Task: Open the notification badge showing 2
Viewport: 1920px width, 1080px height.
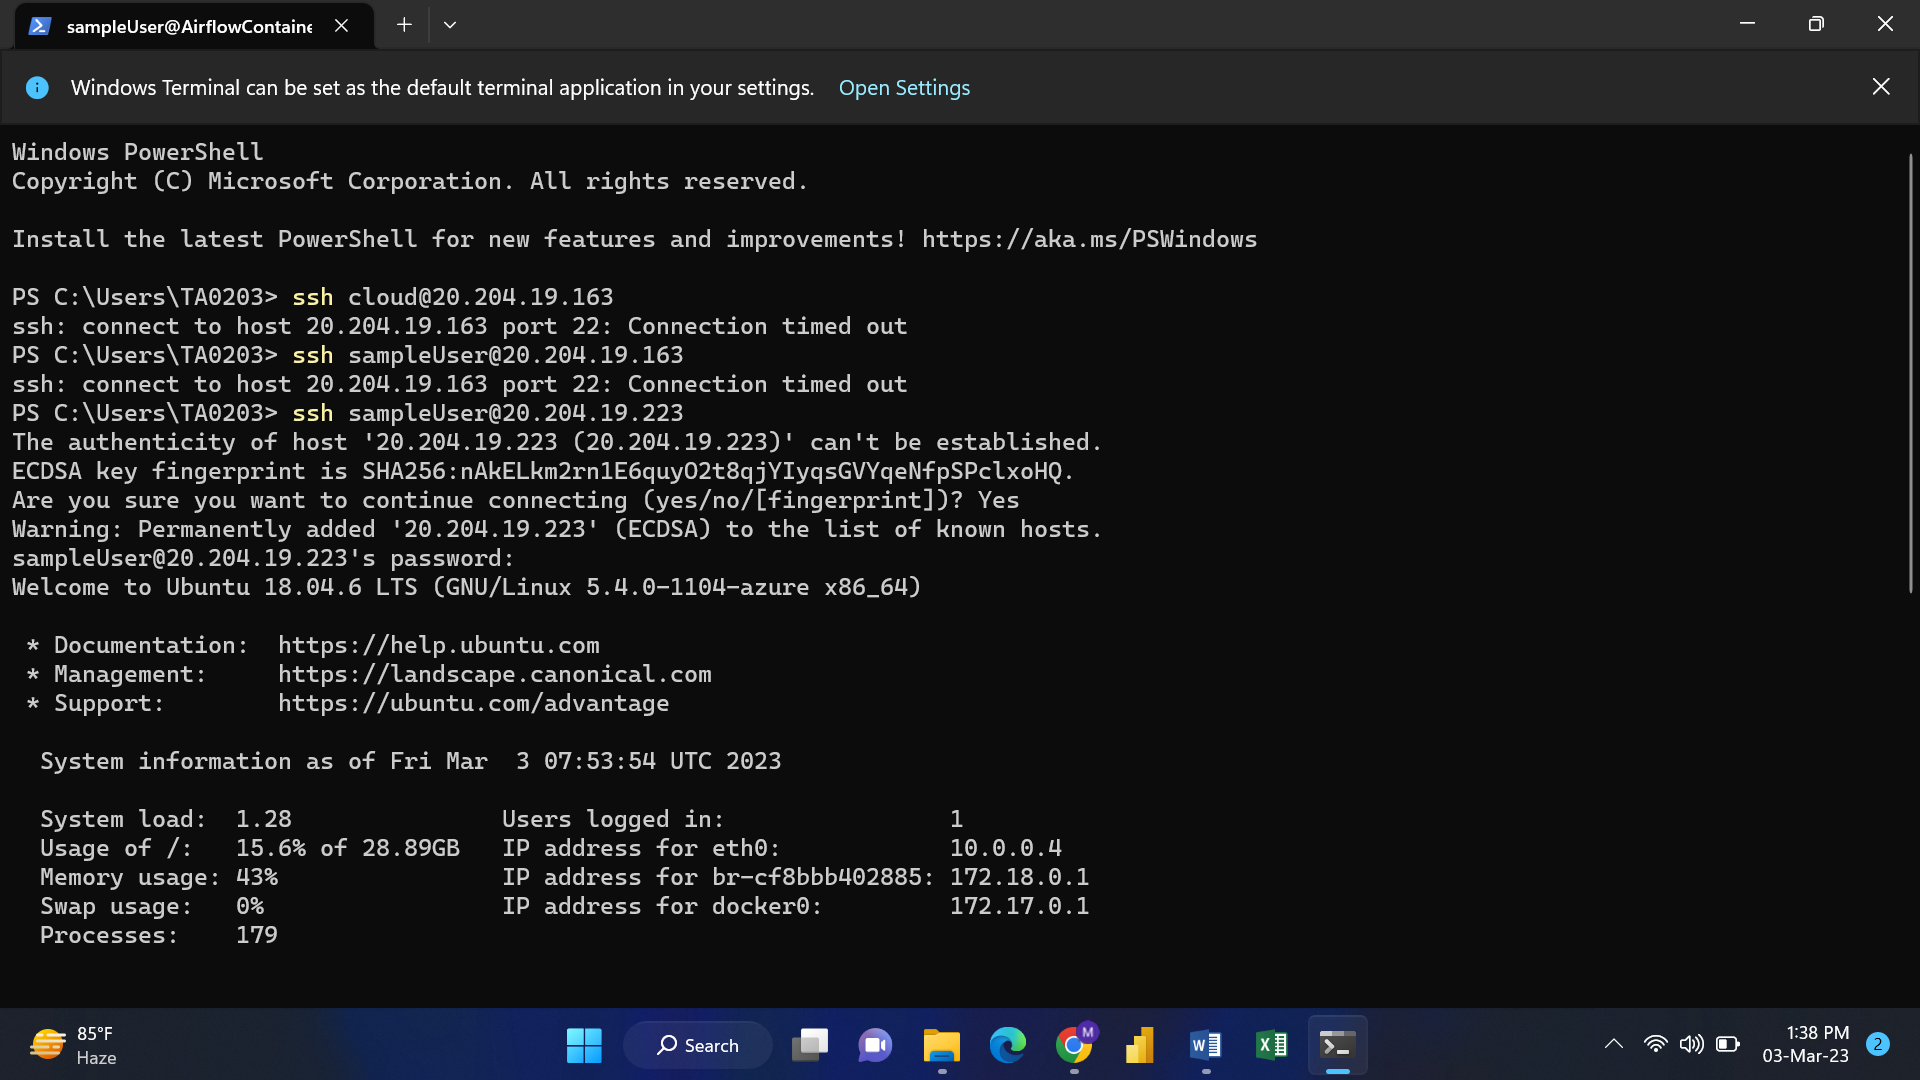Action: pyautogui.click(x=1878, y=1045)
